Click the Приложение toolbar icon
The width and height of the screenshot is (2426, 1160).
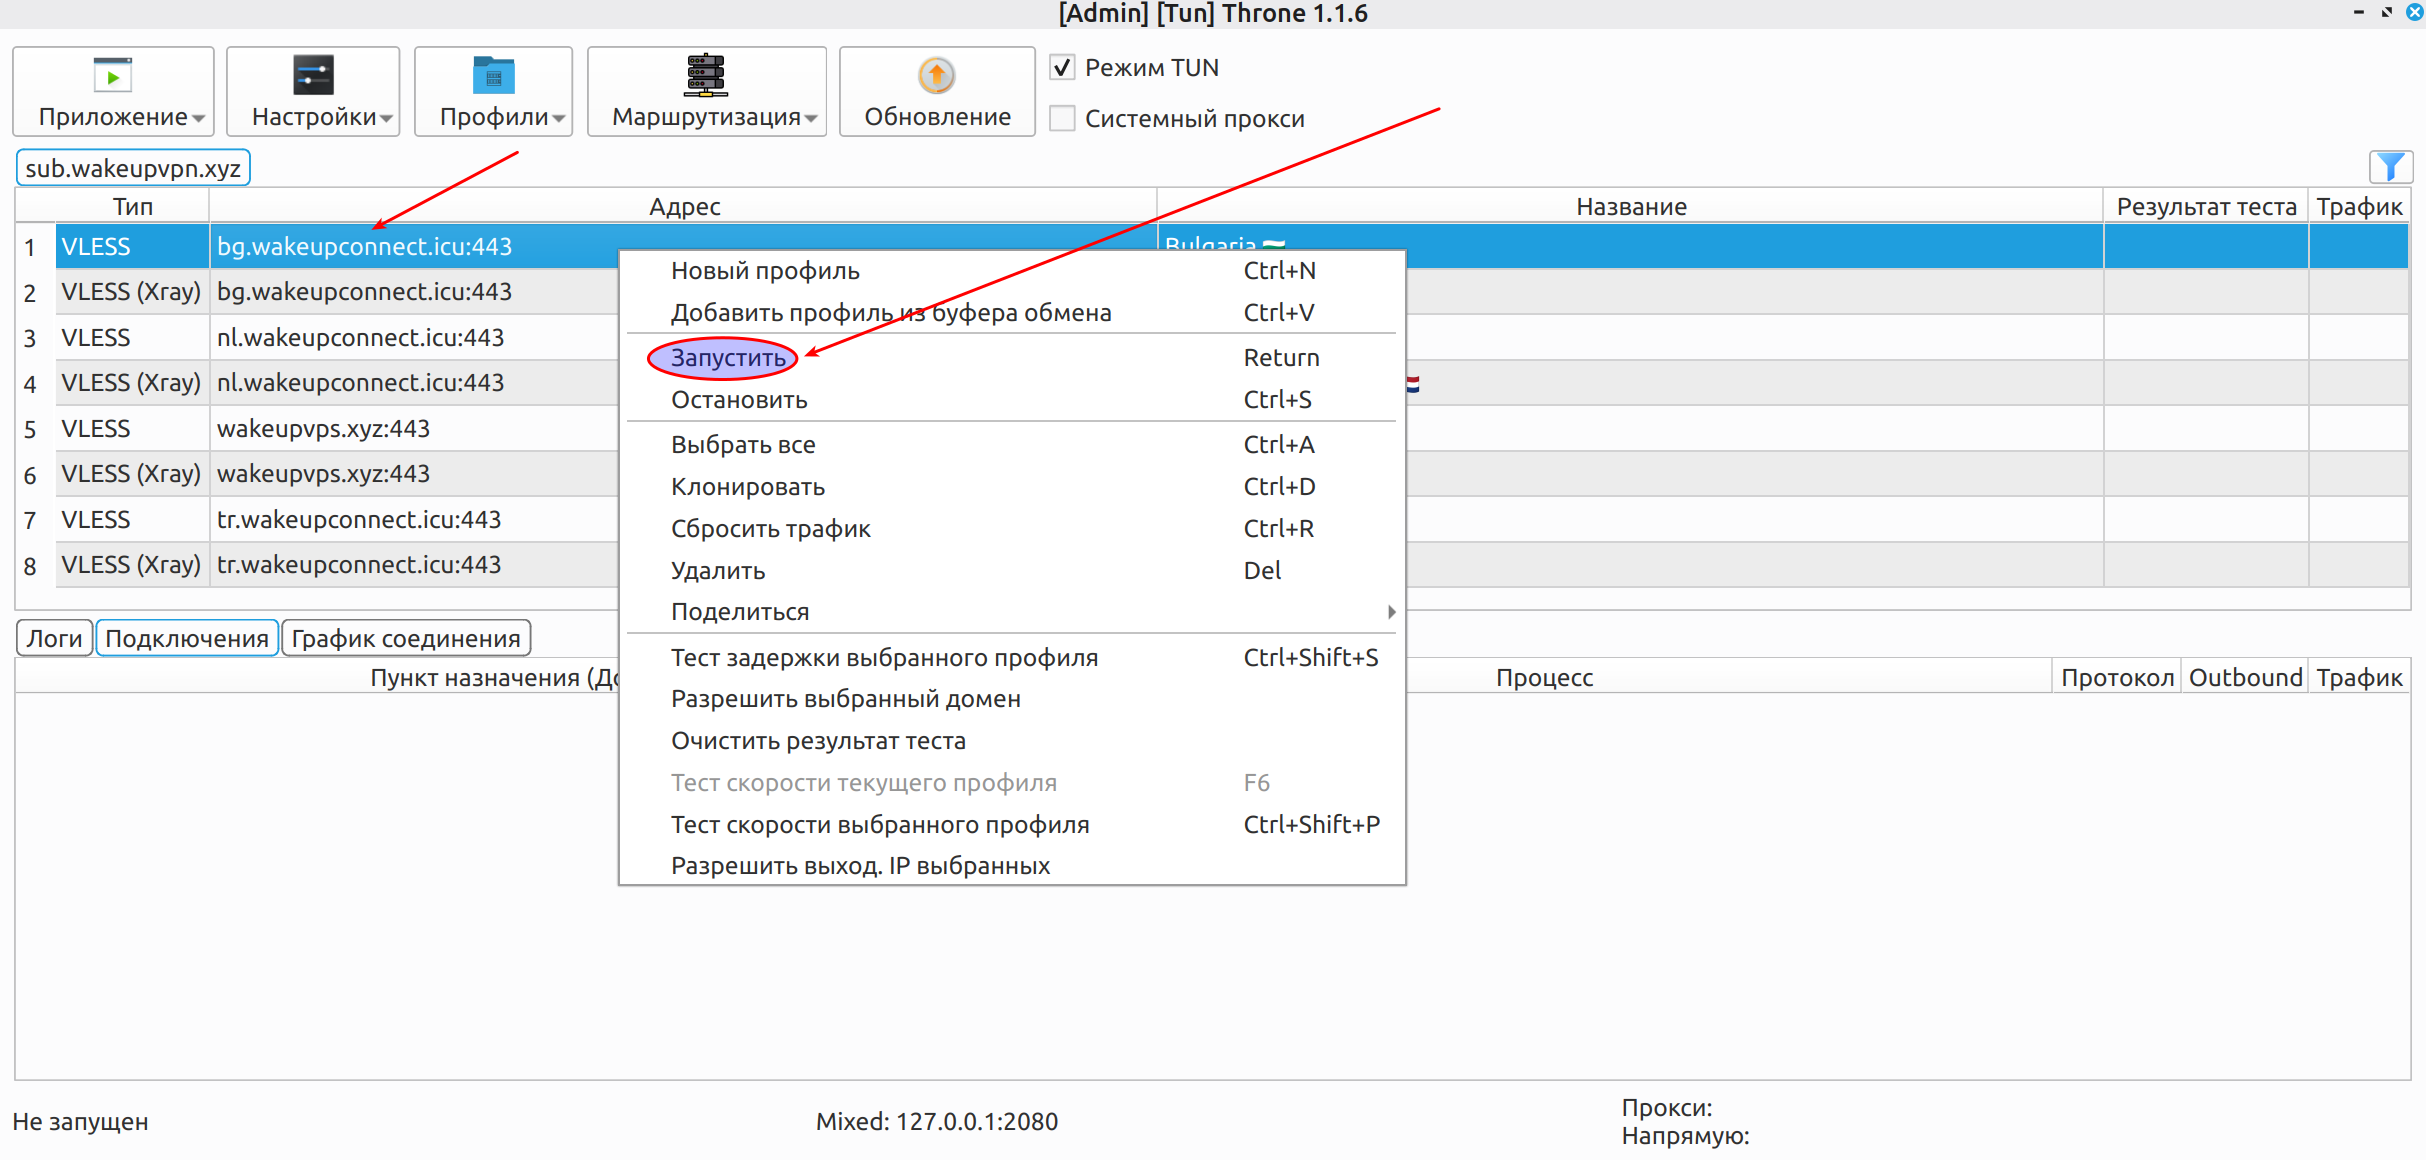tap(112, 75)
